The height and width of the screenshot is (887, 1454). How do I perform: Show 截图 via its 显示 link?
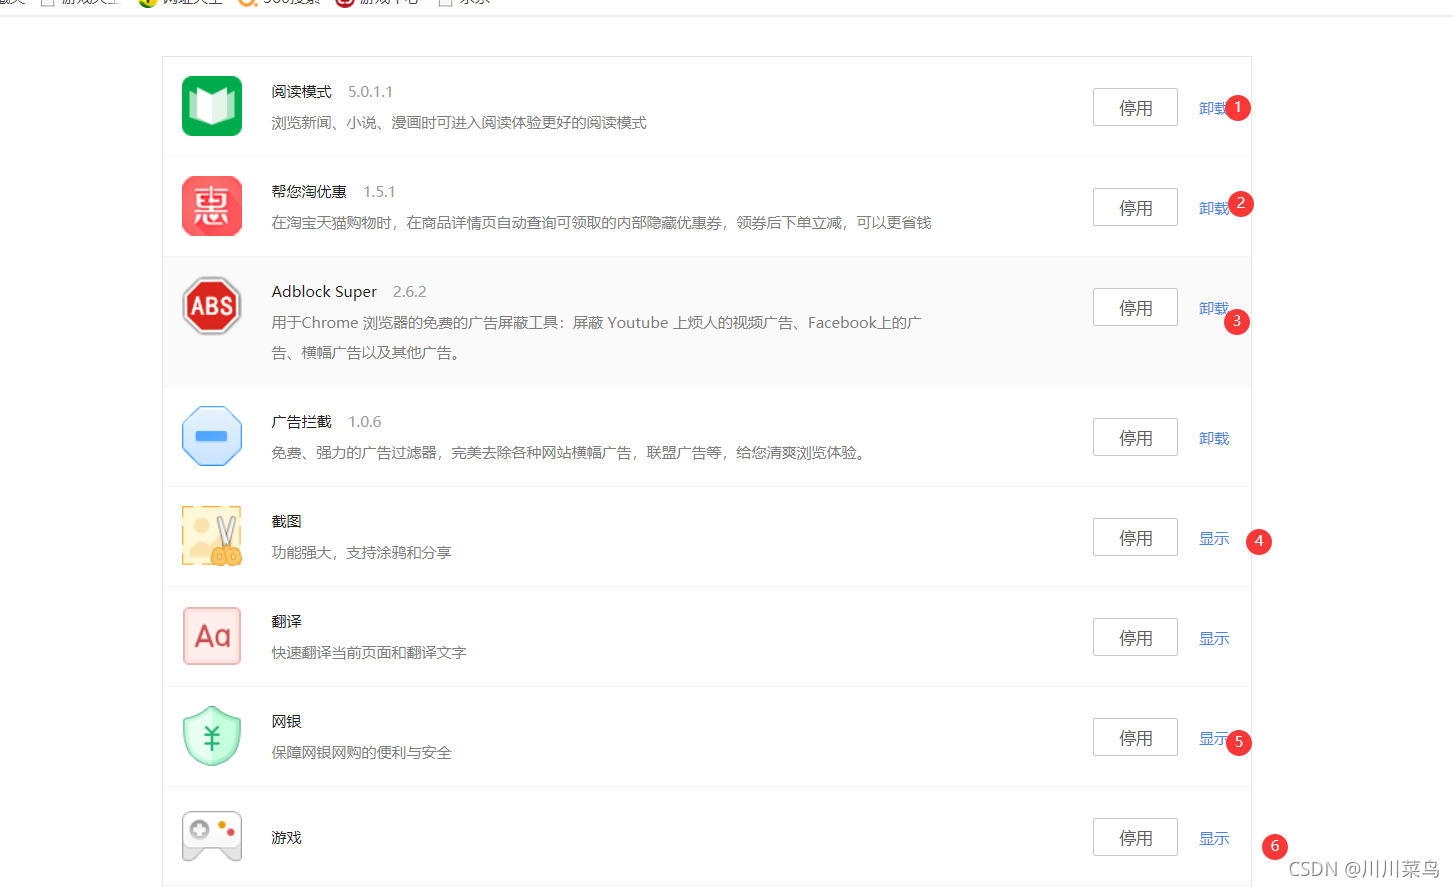pos(1214,538)
